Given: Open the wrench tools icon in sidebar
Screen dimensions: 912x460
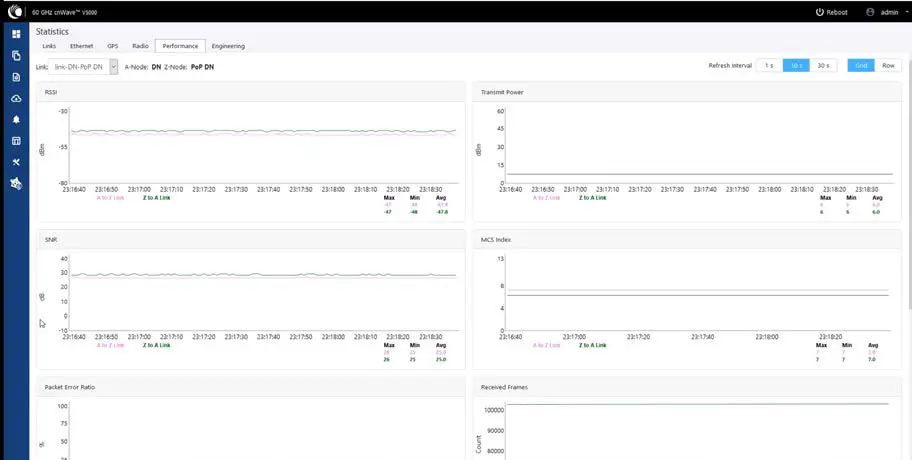Looking at the screenshot, I should click(16, 162).
